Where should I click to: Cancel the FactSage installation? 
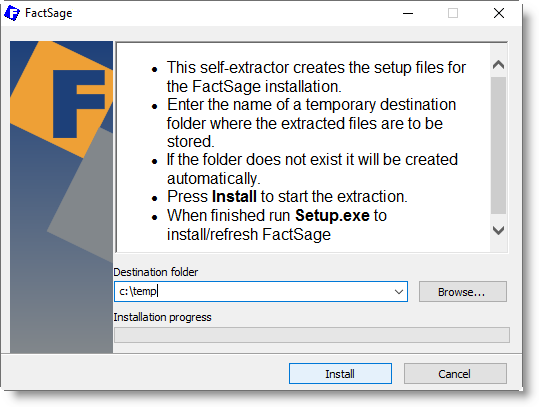point(455,374)
